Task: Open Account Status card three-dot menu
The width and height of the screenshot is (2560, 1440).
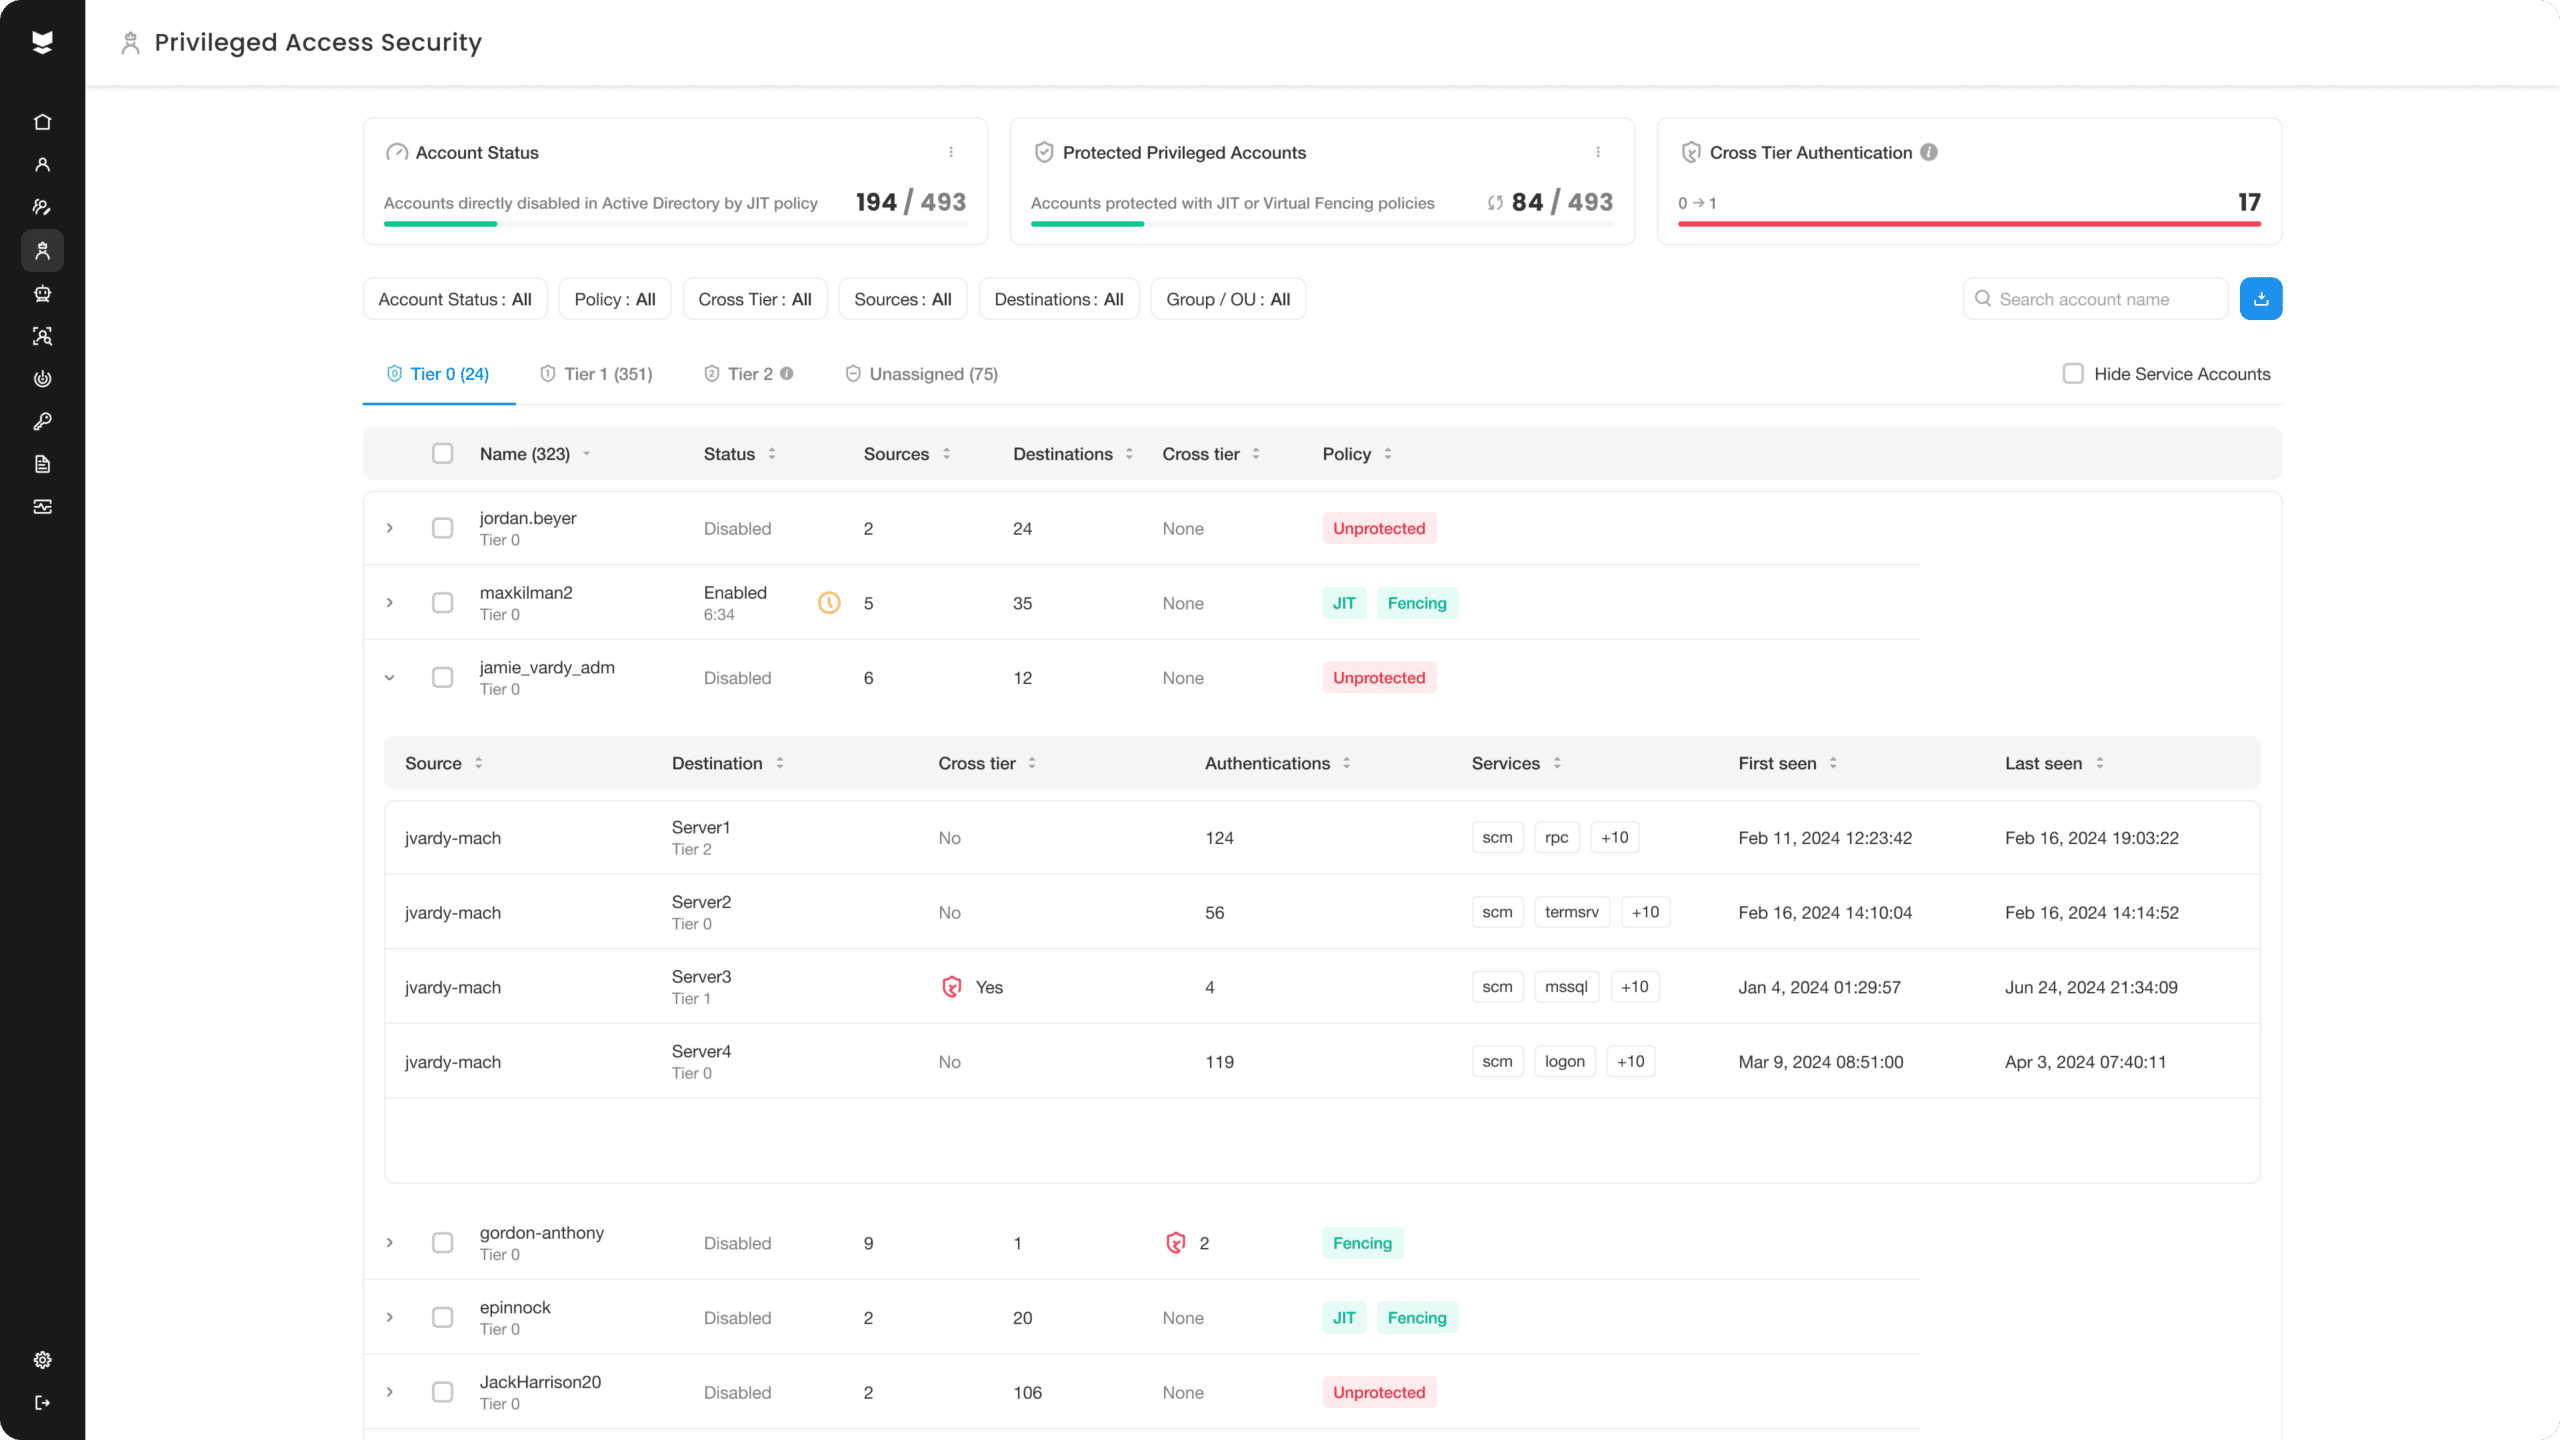Action: pos(951,152)
